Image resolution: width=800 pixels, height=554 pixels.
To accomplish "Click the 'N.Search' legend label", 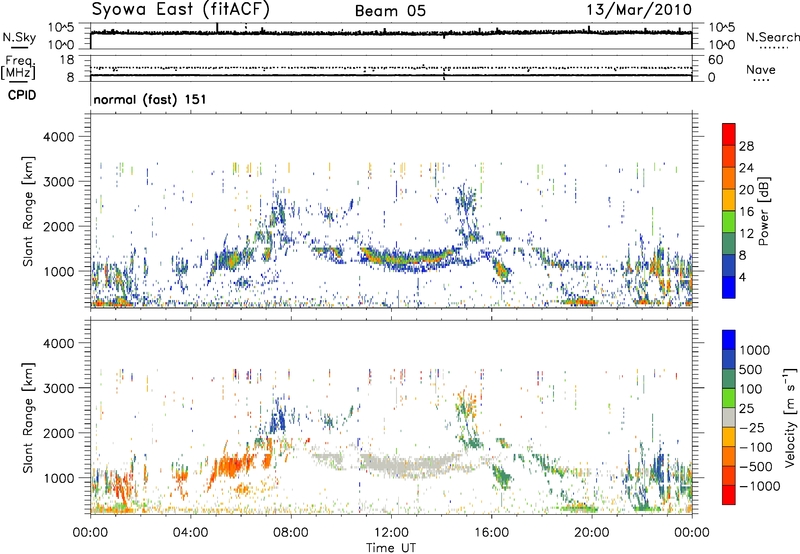I will 772,37.
